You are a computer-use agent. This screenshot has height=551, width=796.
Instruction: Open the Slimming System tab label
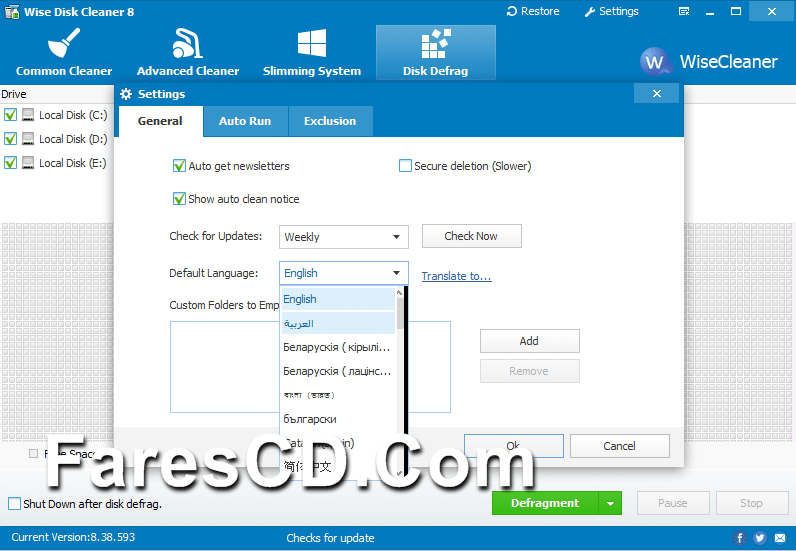[312, 71]
